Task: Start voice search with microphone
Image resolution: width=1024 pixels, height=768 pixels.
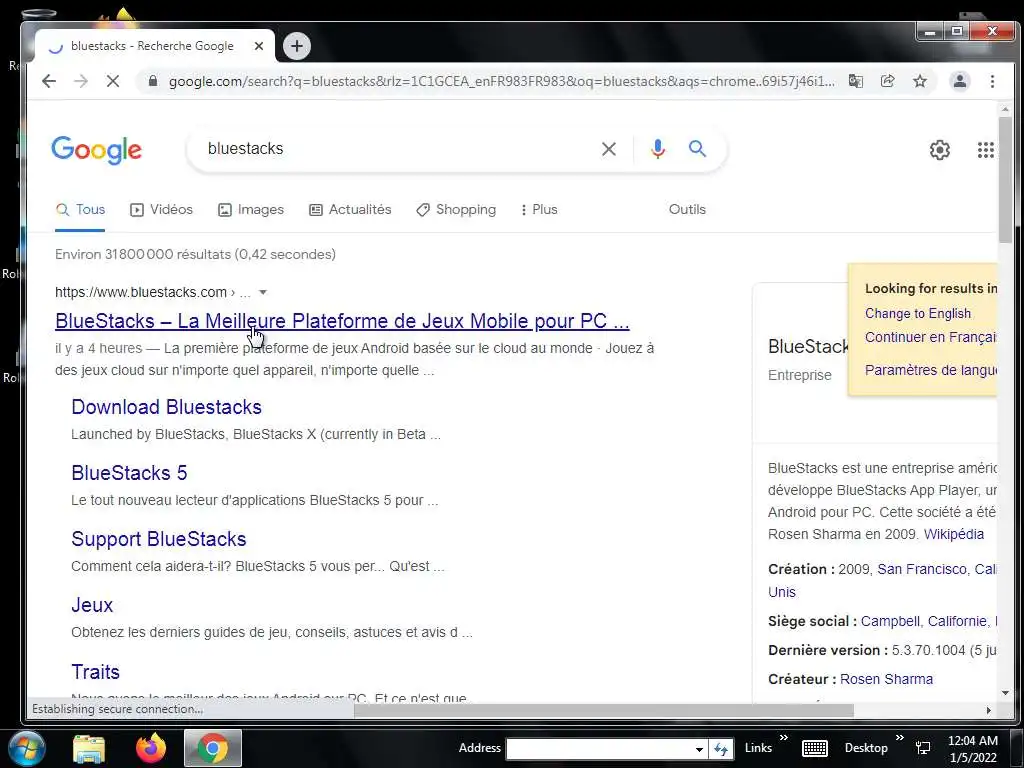Action: [x=658, y=149]
